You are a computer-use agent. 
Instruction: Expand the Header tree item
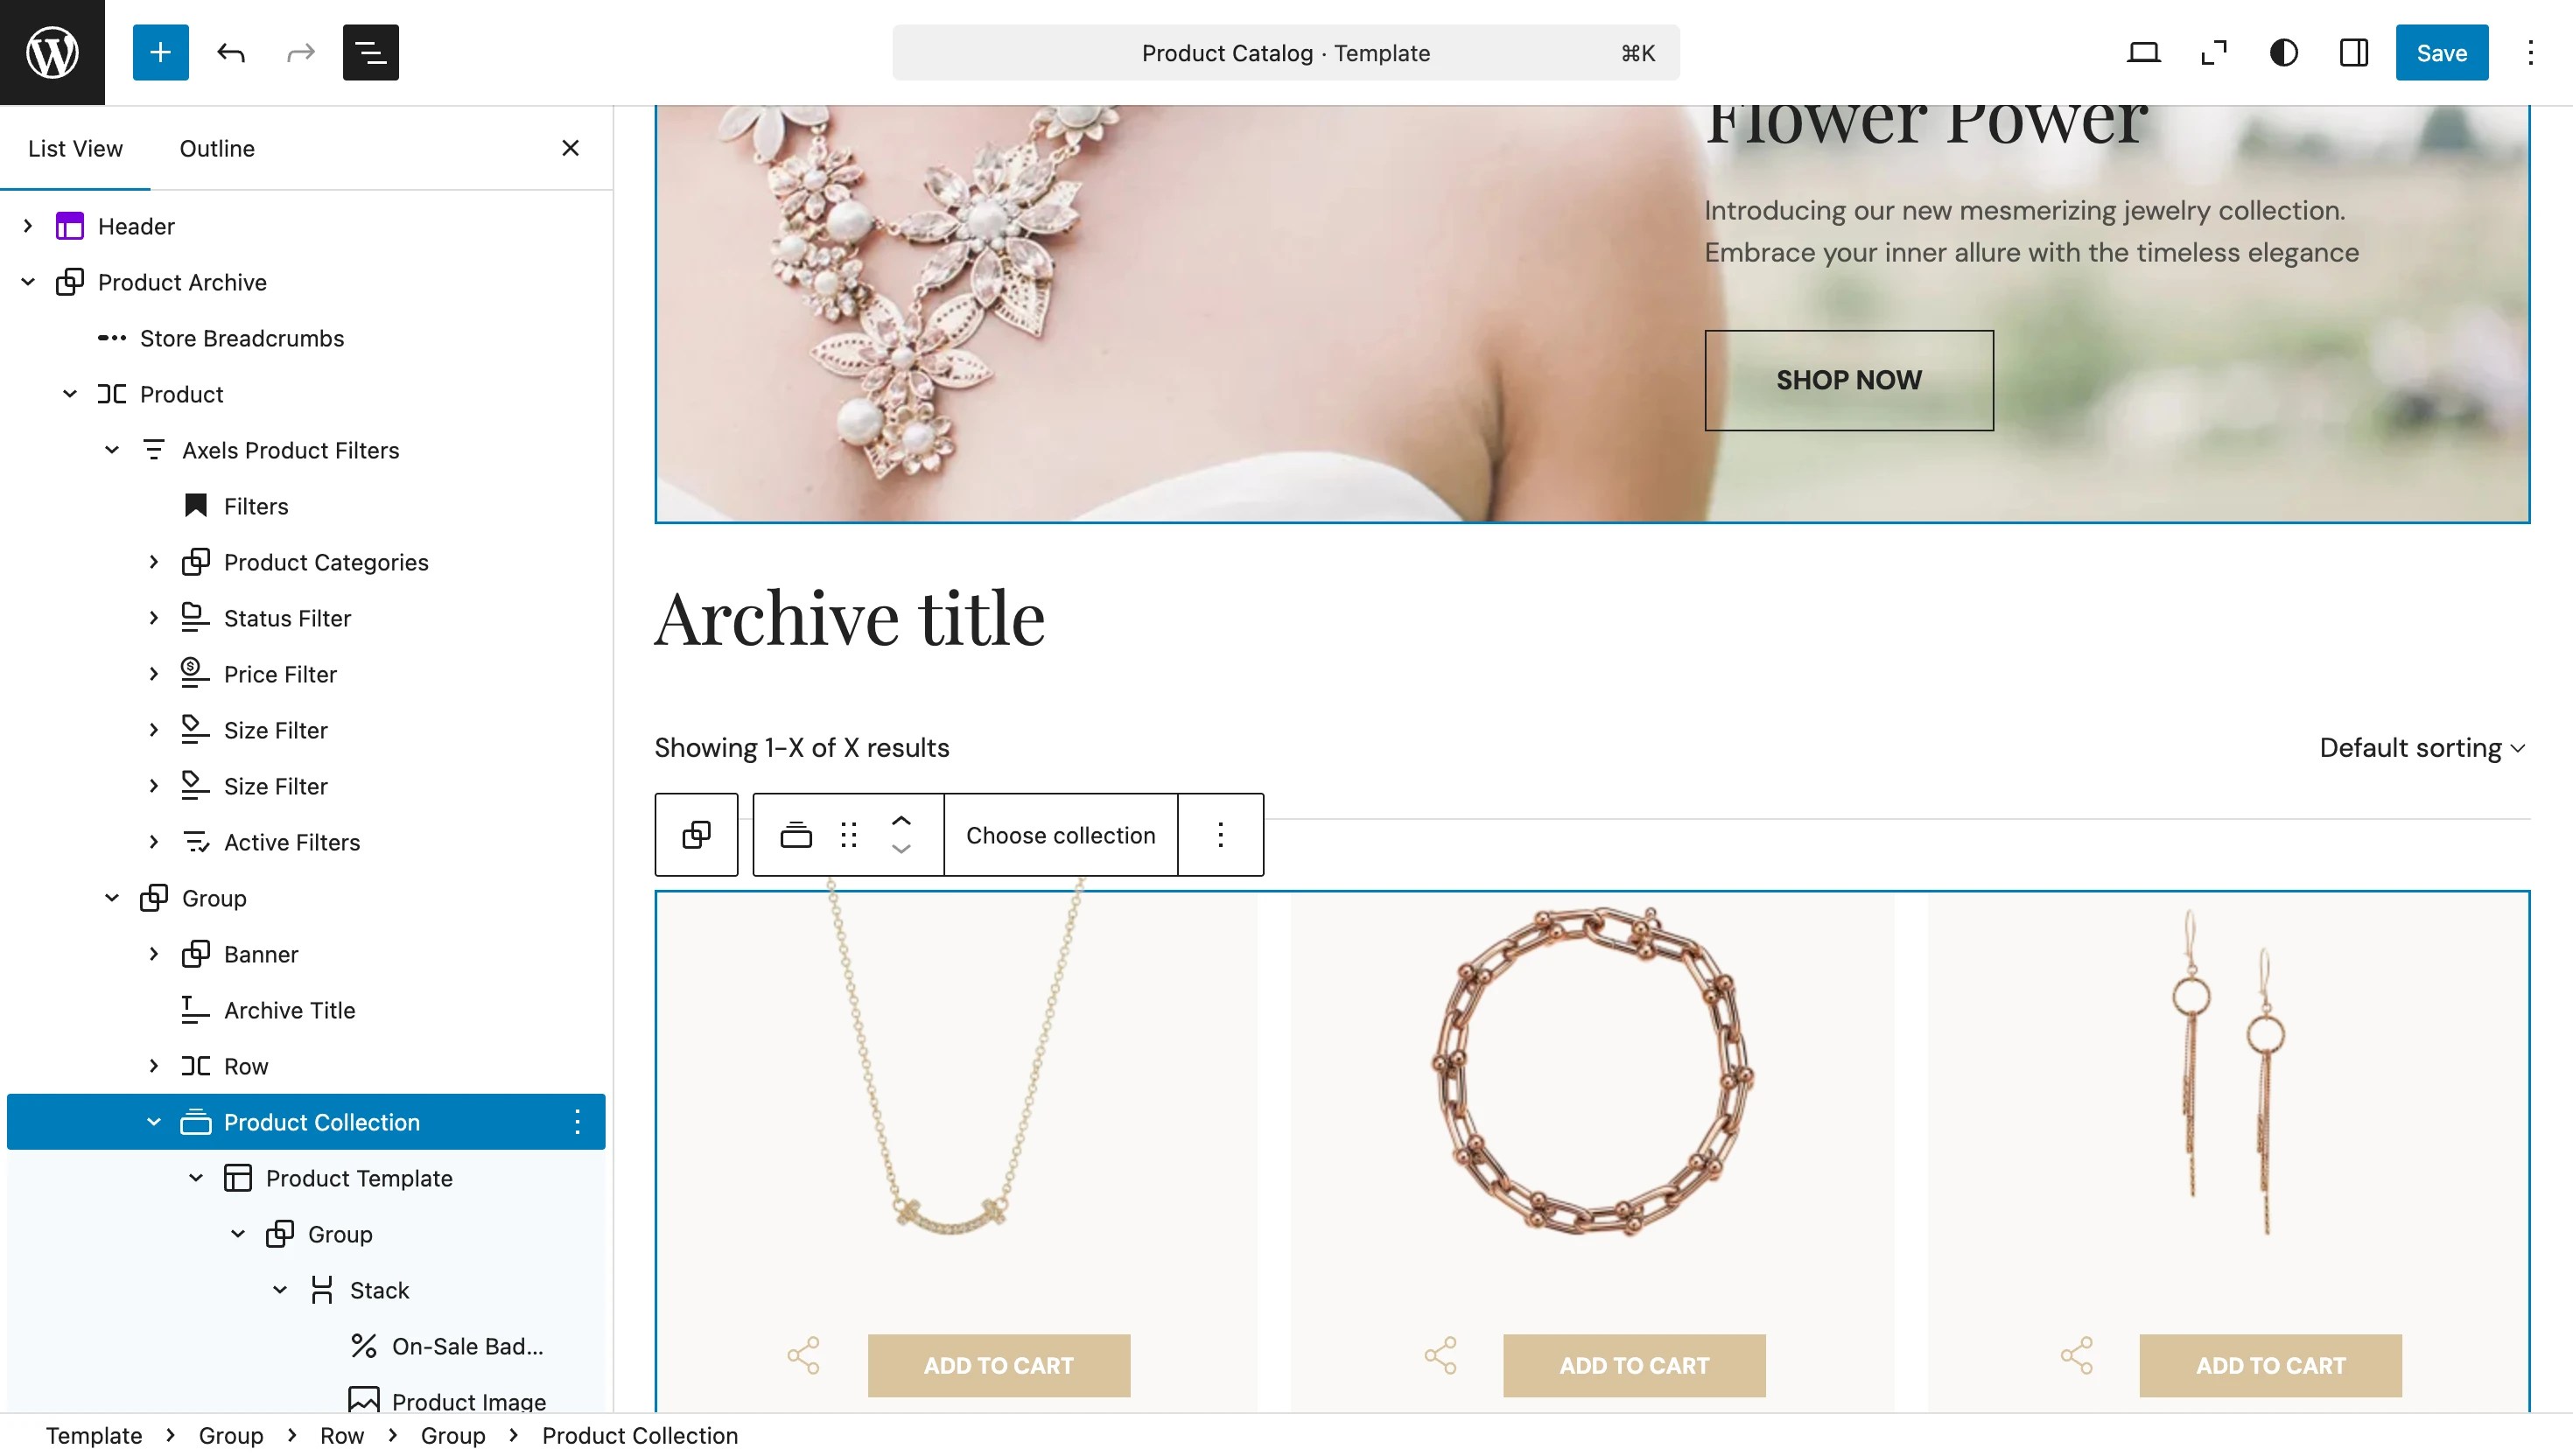coord(28,226)
